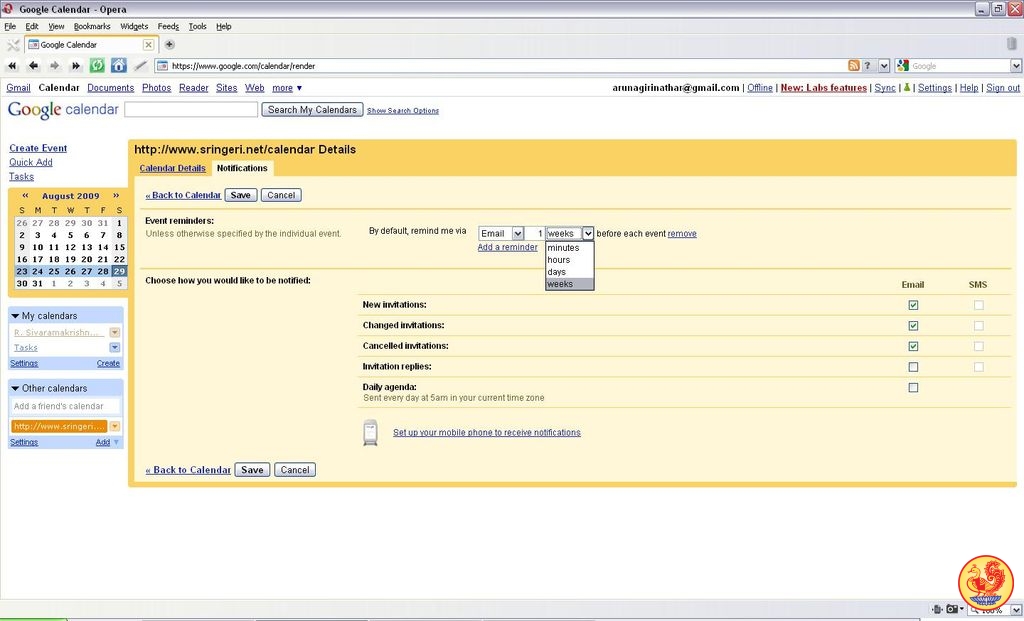Enable Email for Daily agenda
This screenshot has width=1024, height=621.
pyautogui.click(x=913, y=388)
